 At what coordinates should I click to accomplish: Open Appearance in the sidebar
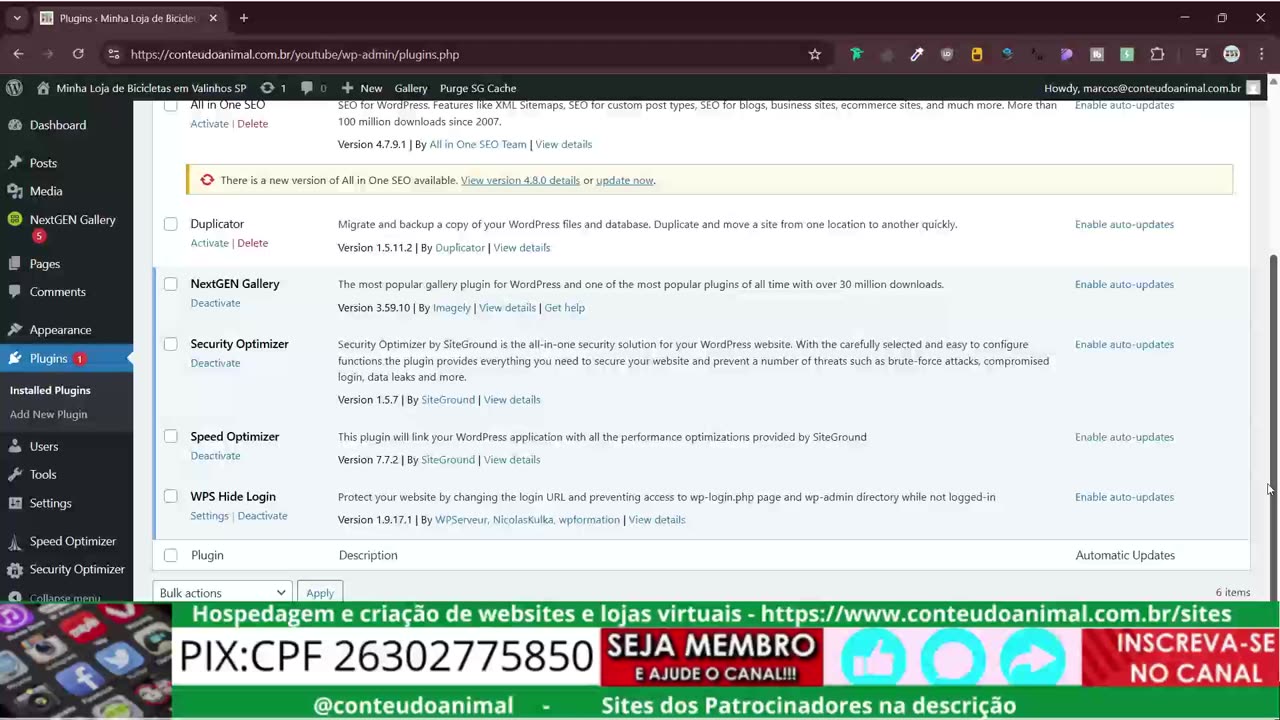point(60,330)
